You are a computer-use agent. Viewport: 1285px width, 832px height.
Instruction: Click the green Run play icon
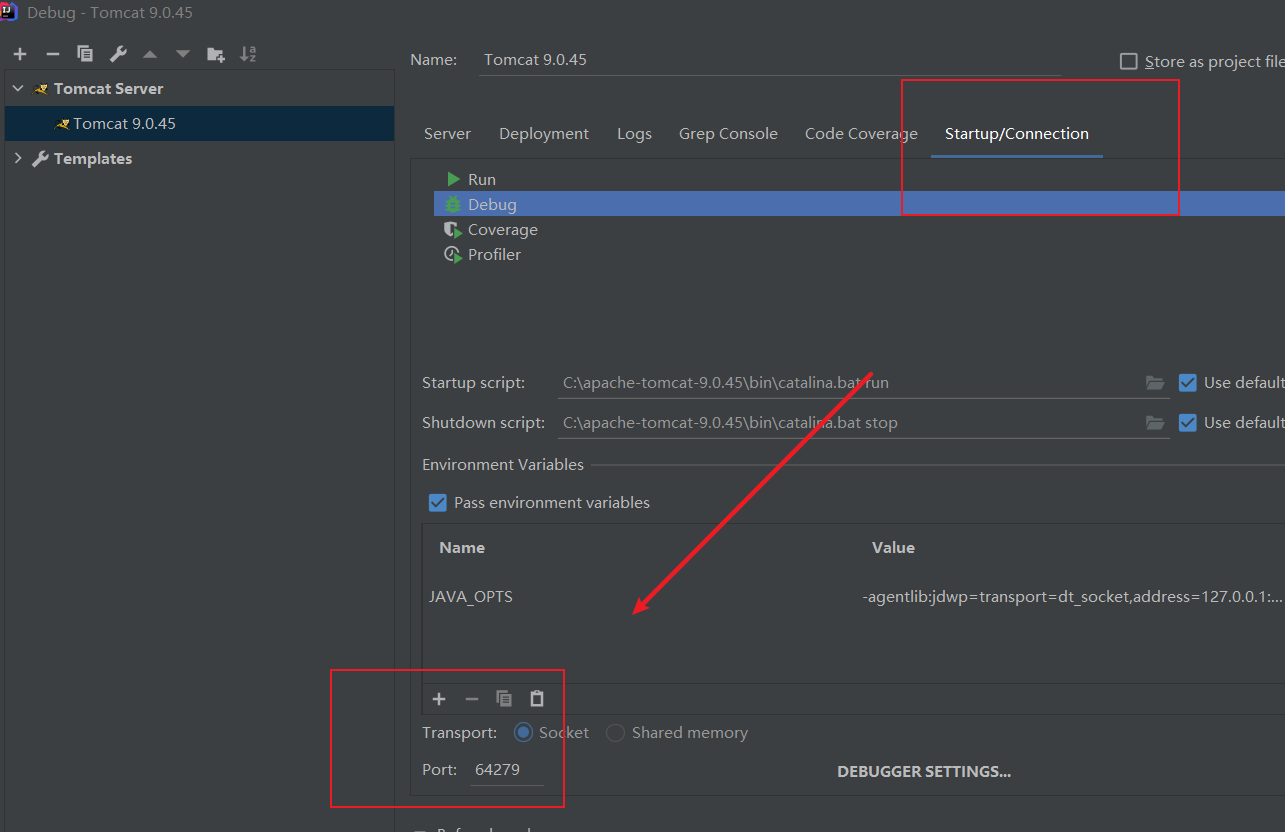[454, 180]
